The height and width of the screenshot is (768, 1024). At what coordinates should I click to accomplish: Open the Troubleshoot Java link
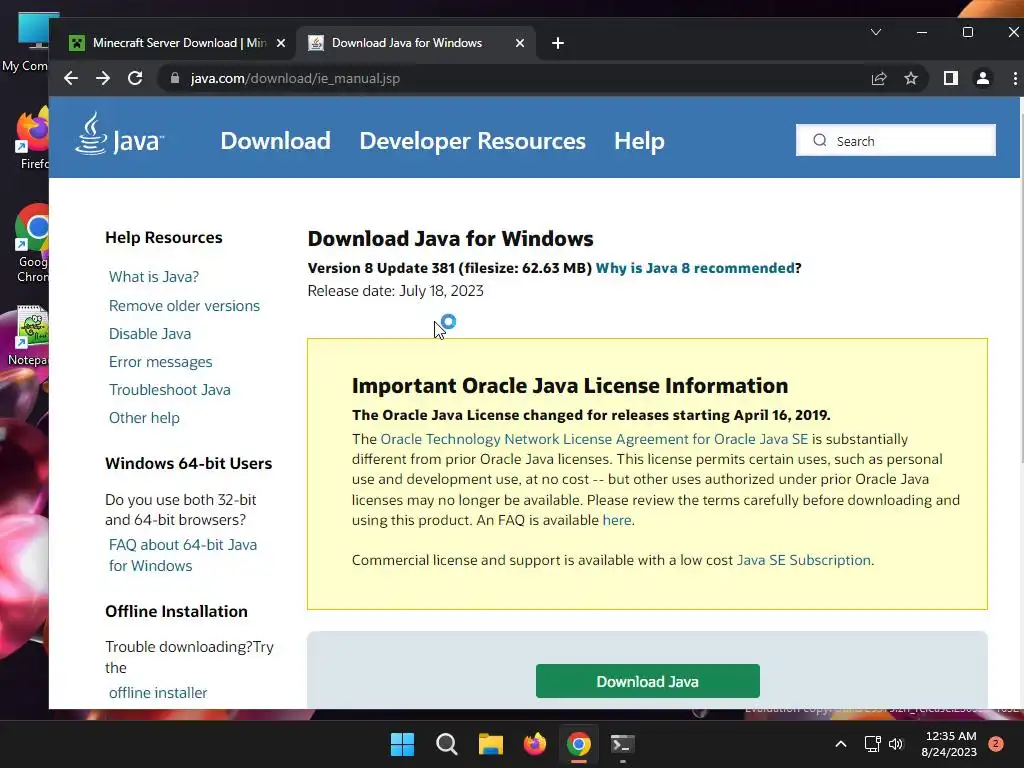click(169, 390)
